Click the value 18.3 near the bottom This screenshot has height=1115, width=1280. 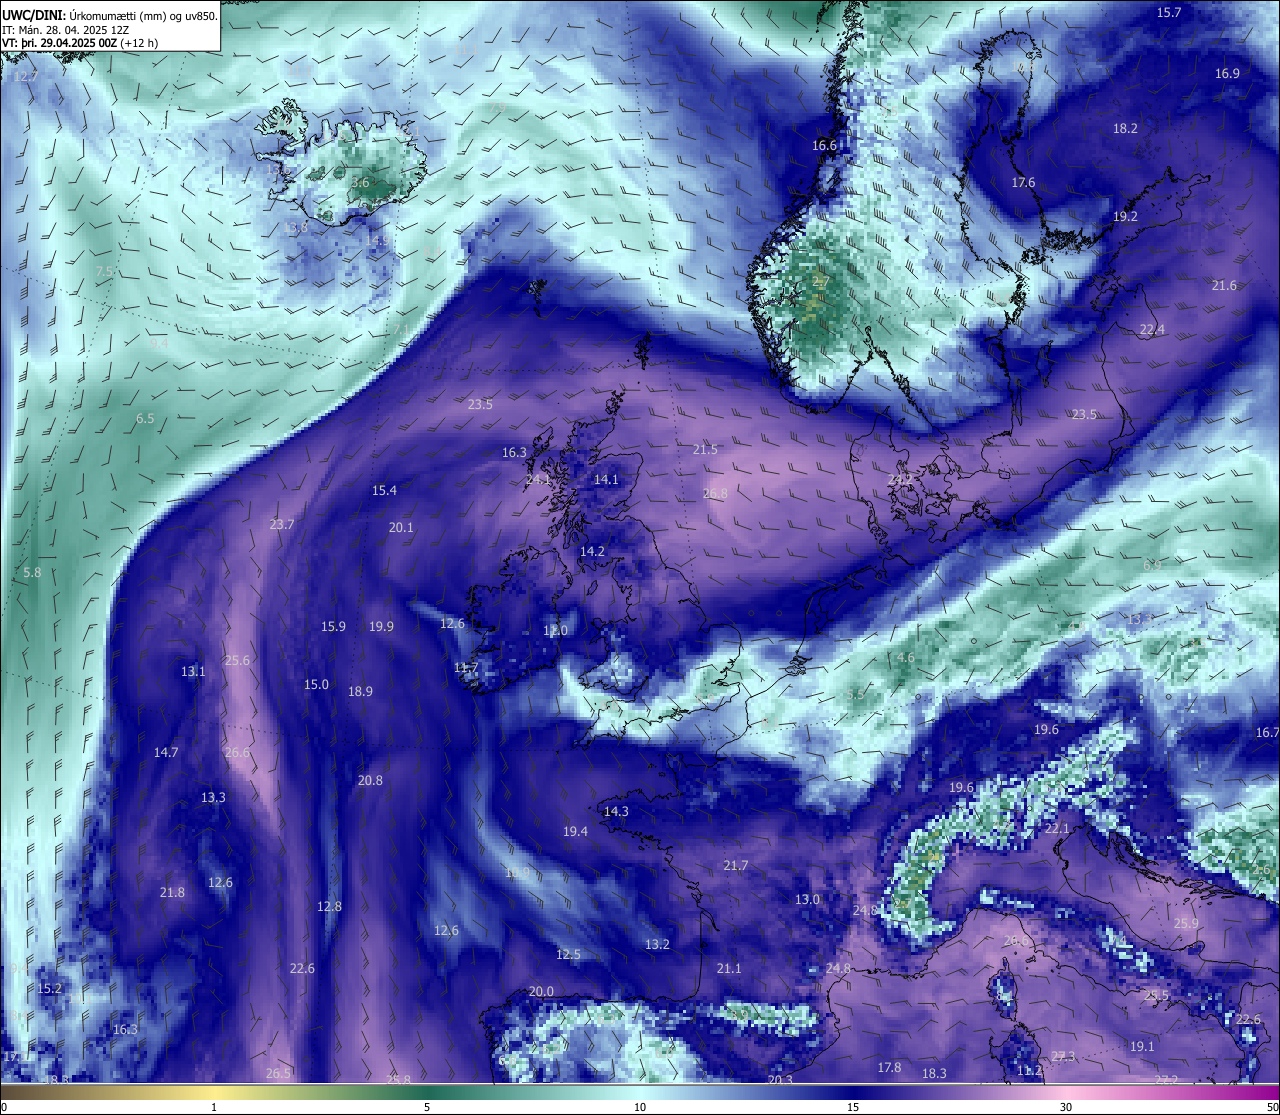[x=934, y=1073]
